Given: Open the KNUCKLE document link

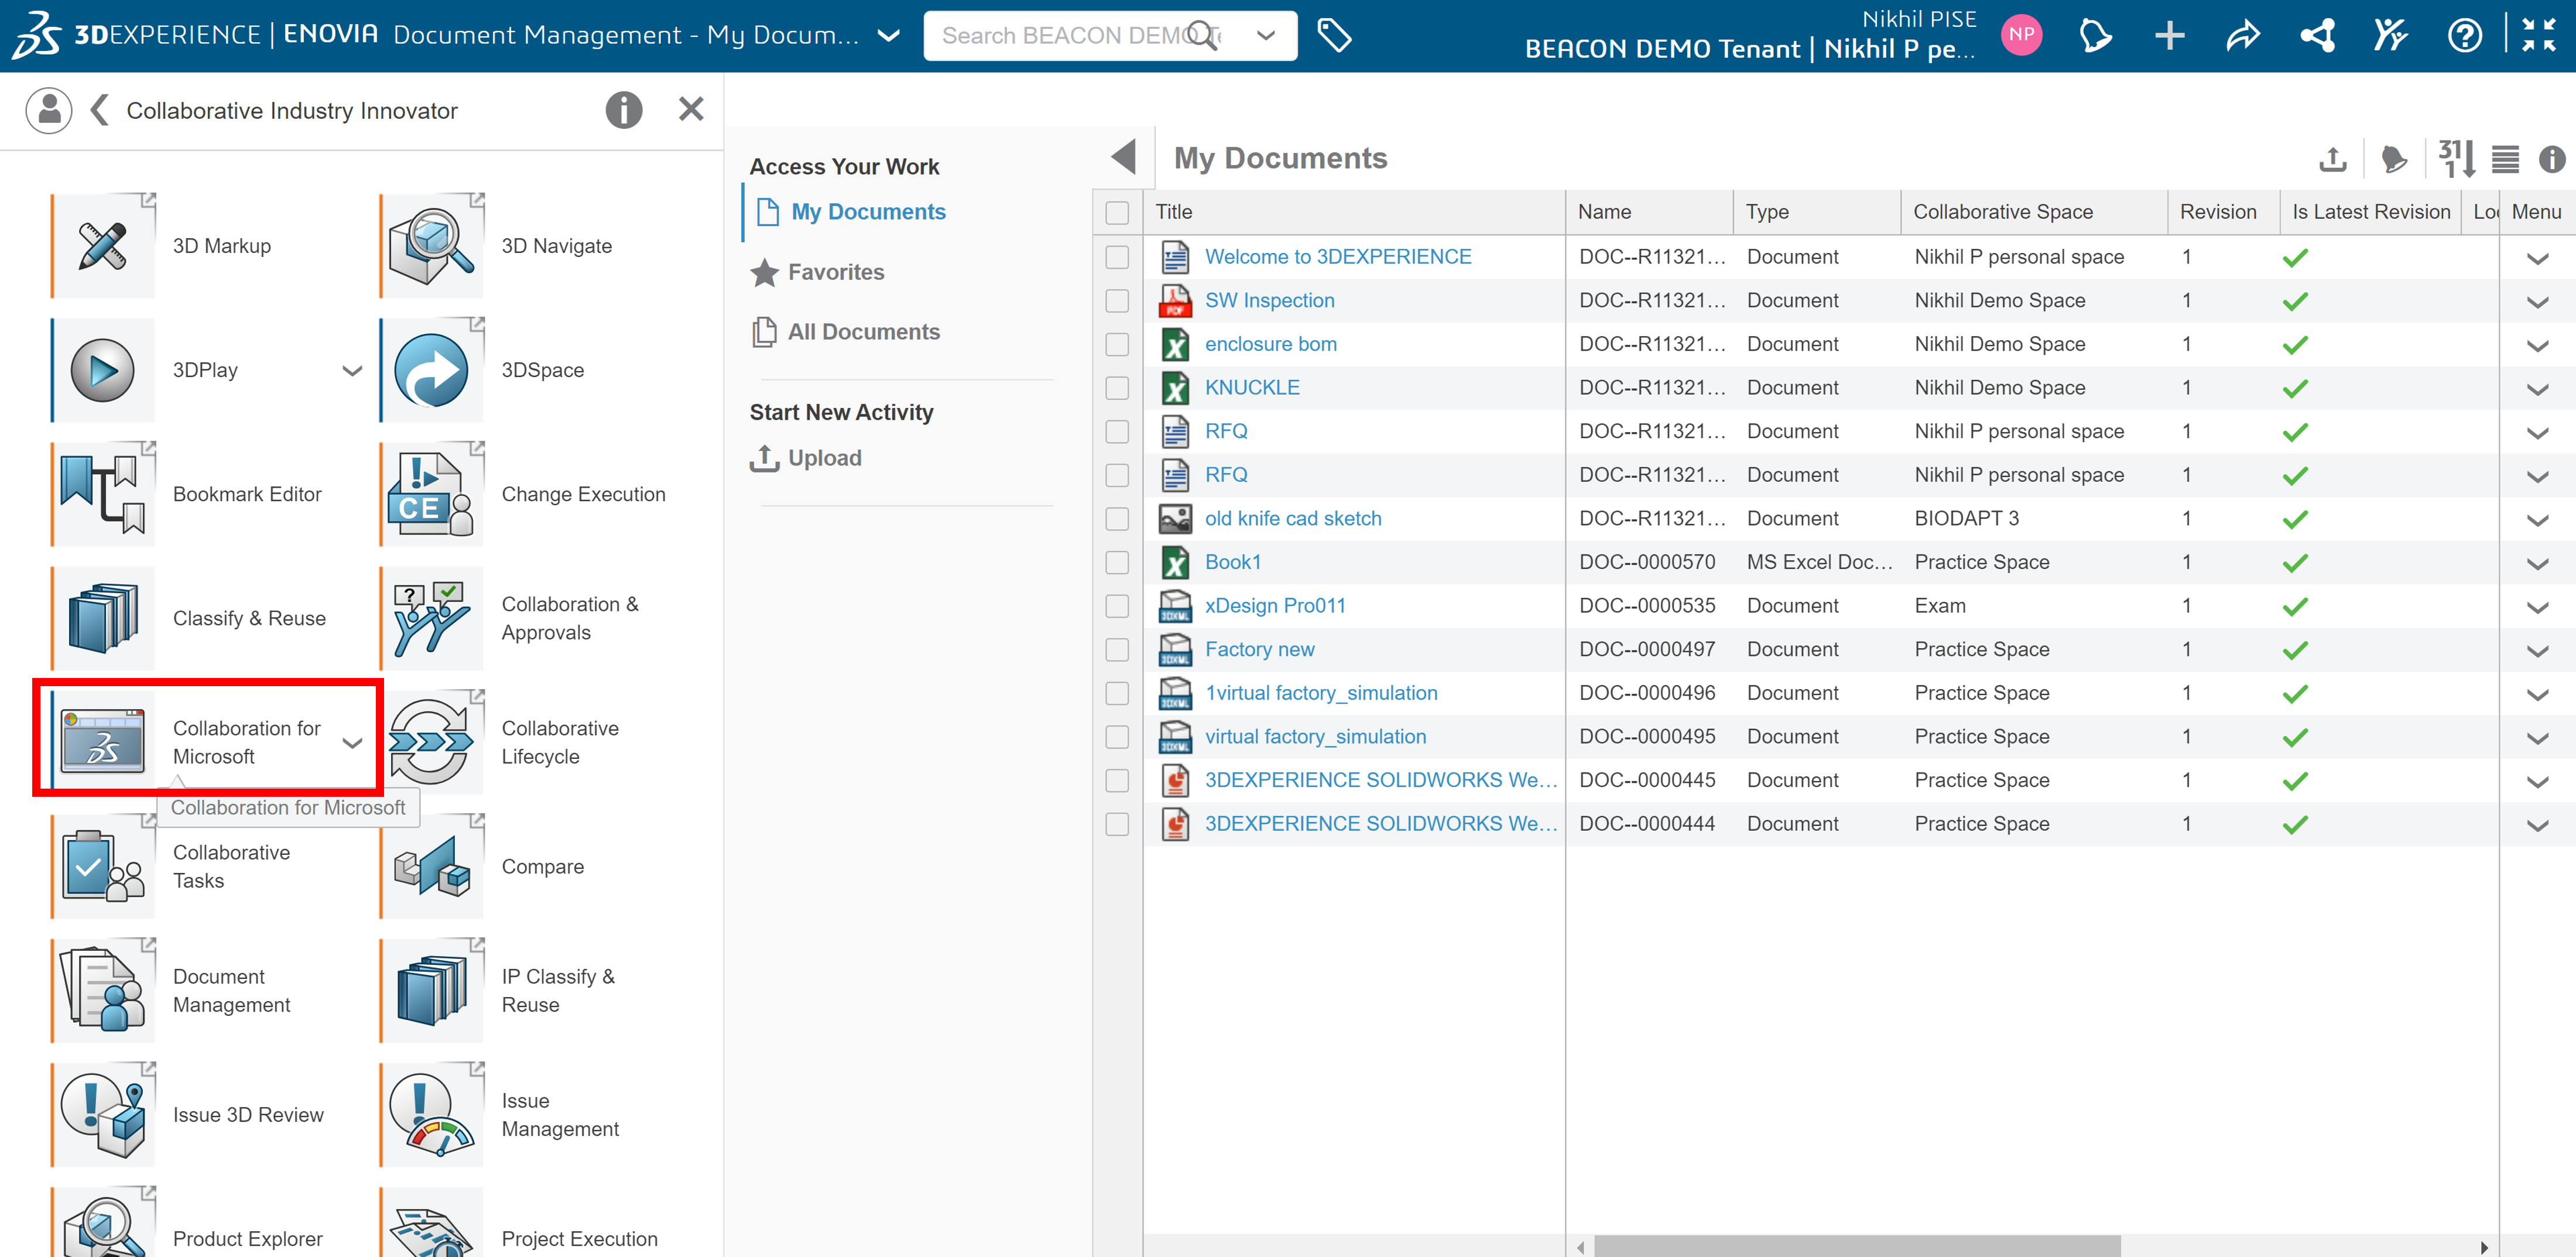Looking at the screenshot, I should (x=1252, y=388).
